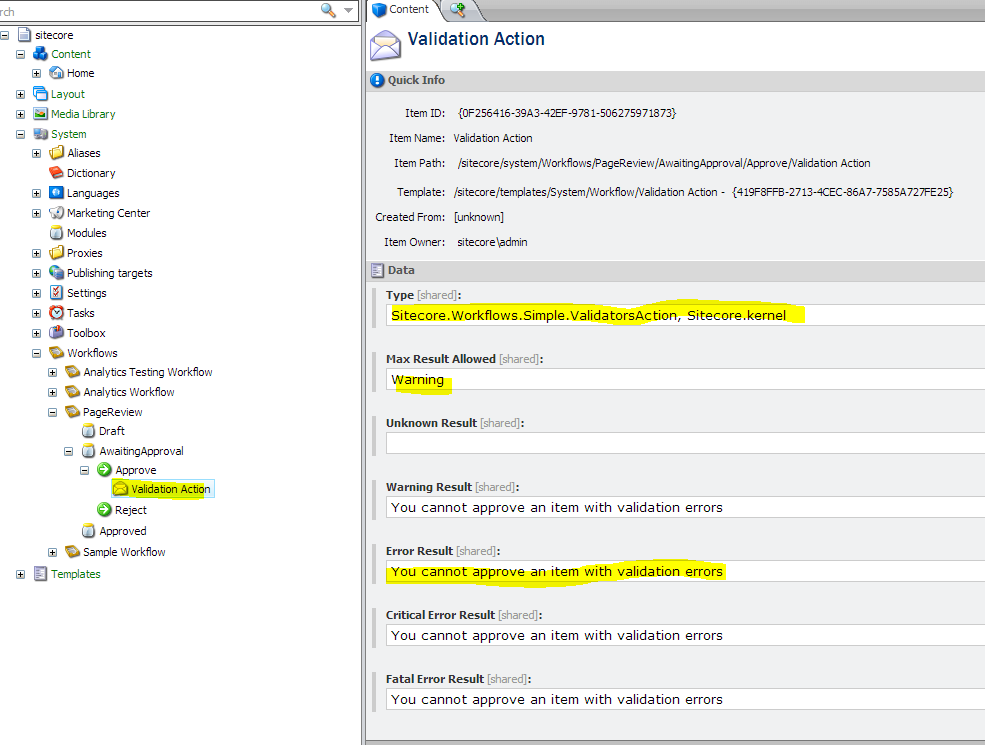Click the Warning Result text field

coord(685,507)
